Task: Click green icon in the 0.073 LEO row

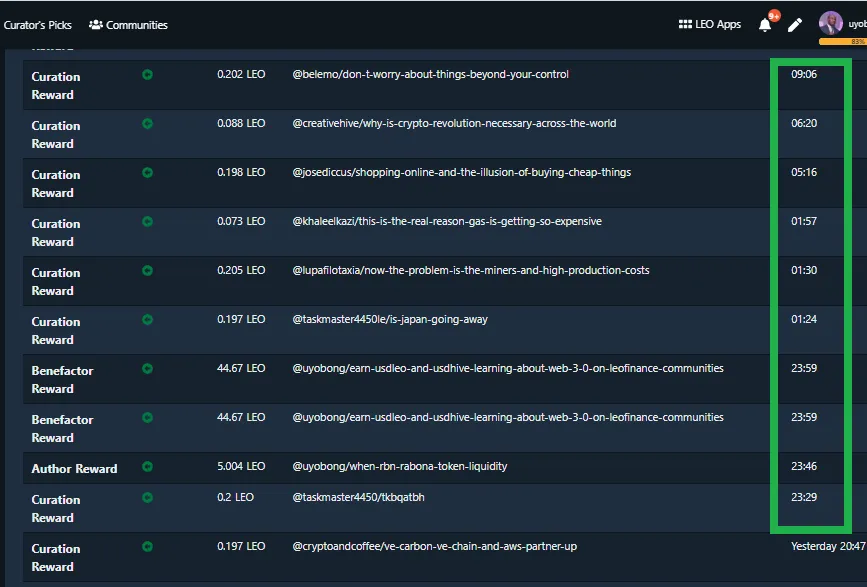Action: [x=147, y=222]
